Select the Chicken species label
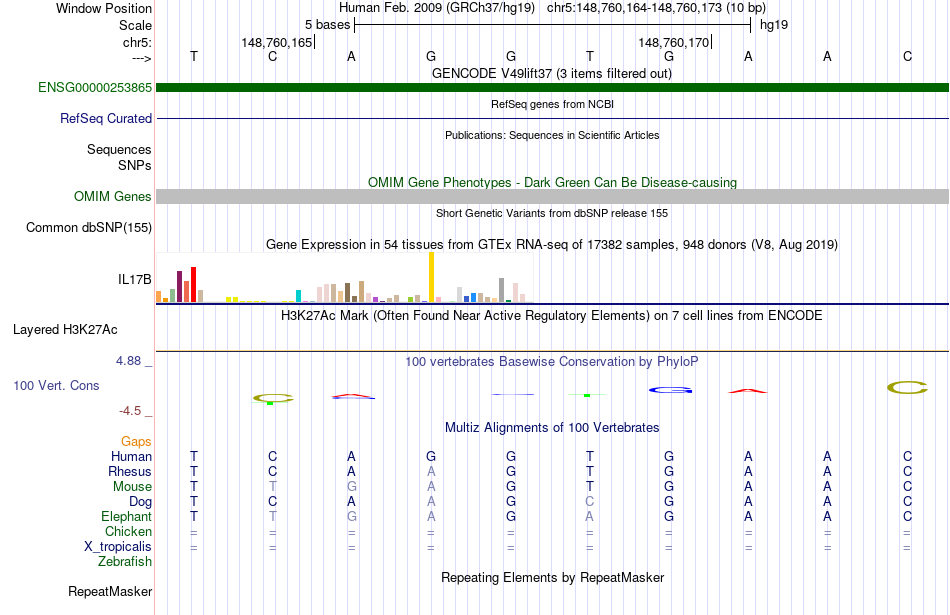The height and width of the screenshot is (615, 950). pos(128,531)
